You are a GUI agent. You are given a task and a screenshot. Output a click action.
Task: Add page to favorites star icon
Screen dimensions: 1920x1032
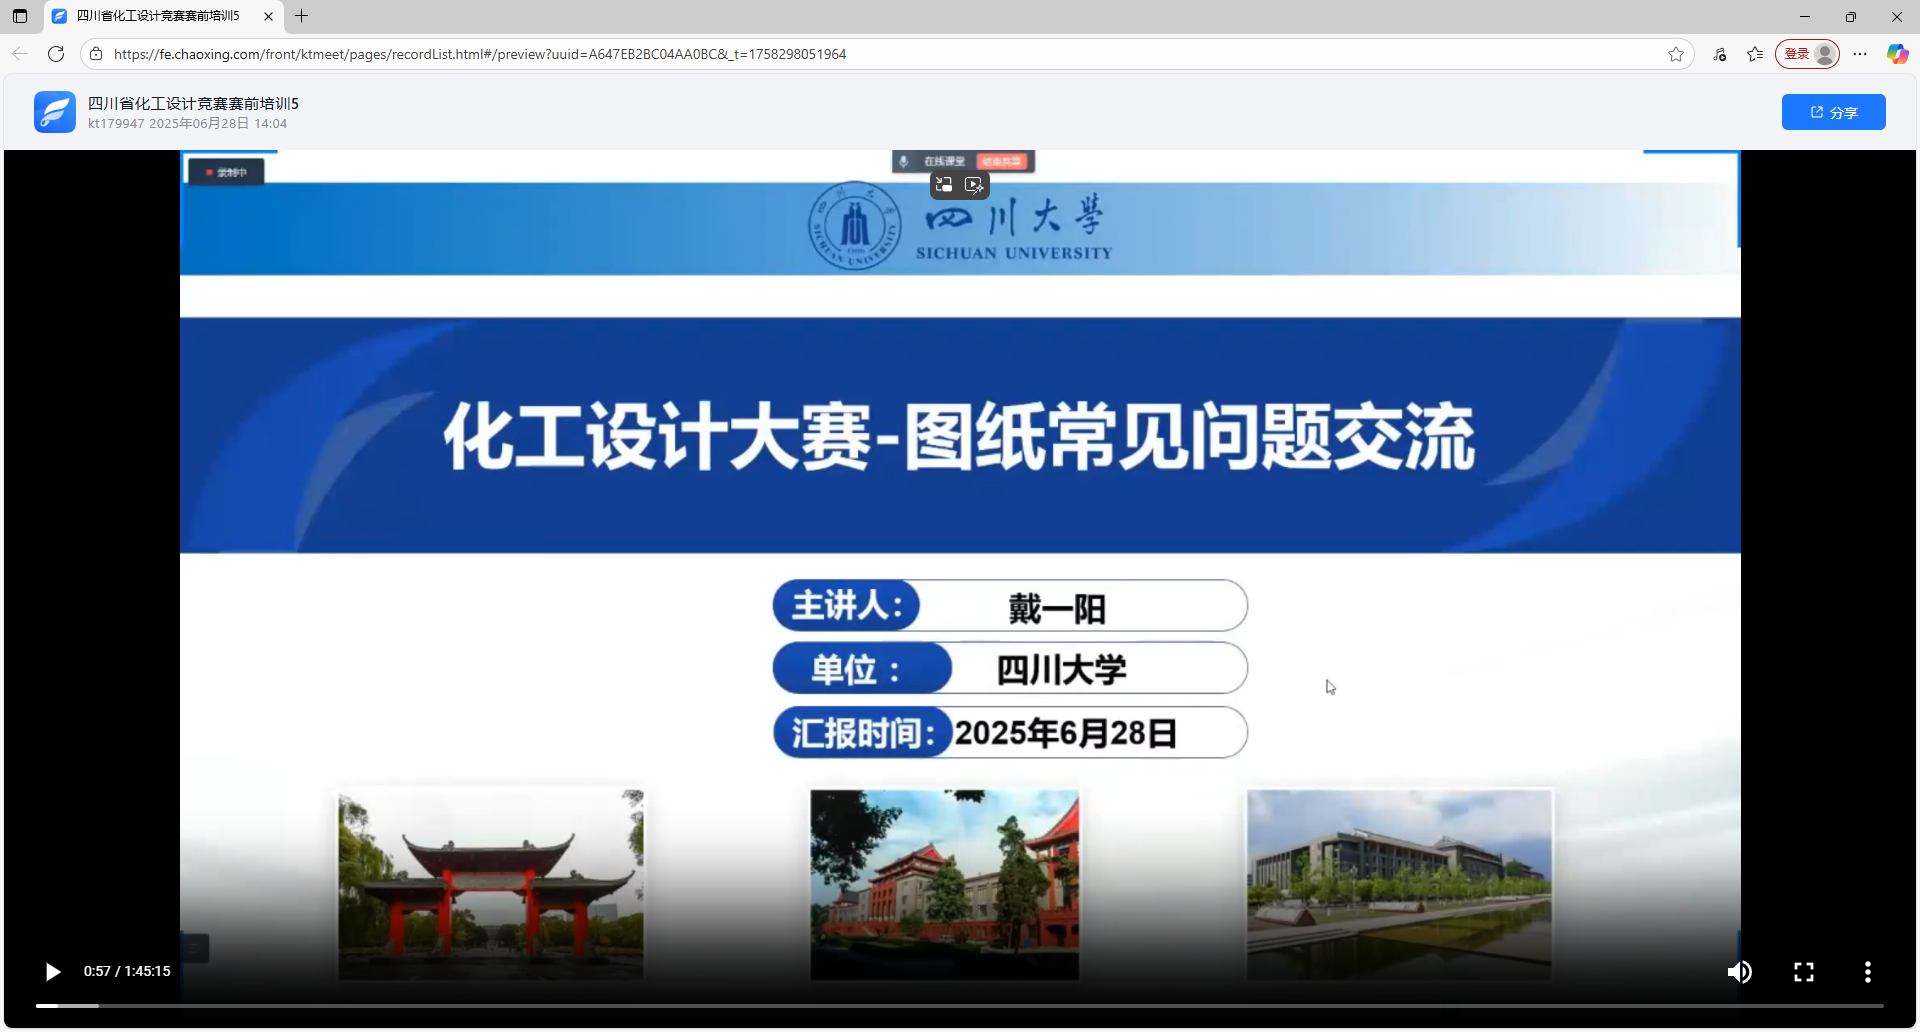1676,54
